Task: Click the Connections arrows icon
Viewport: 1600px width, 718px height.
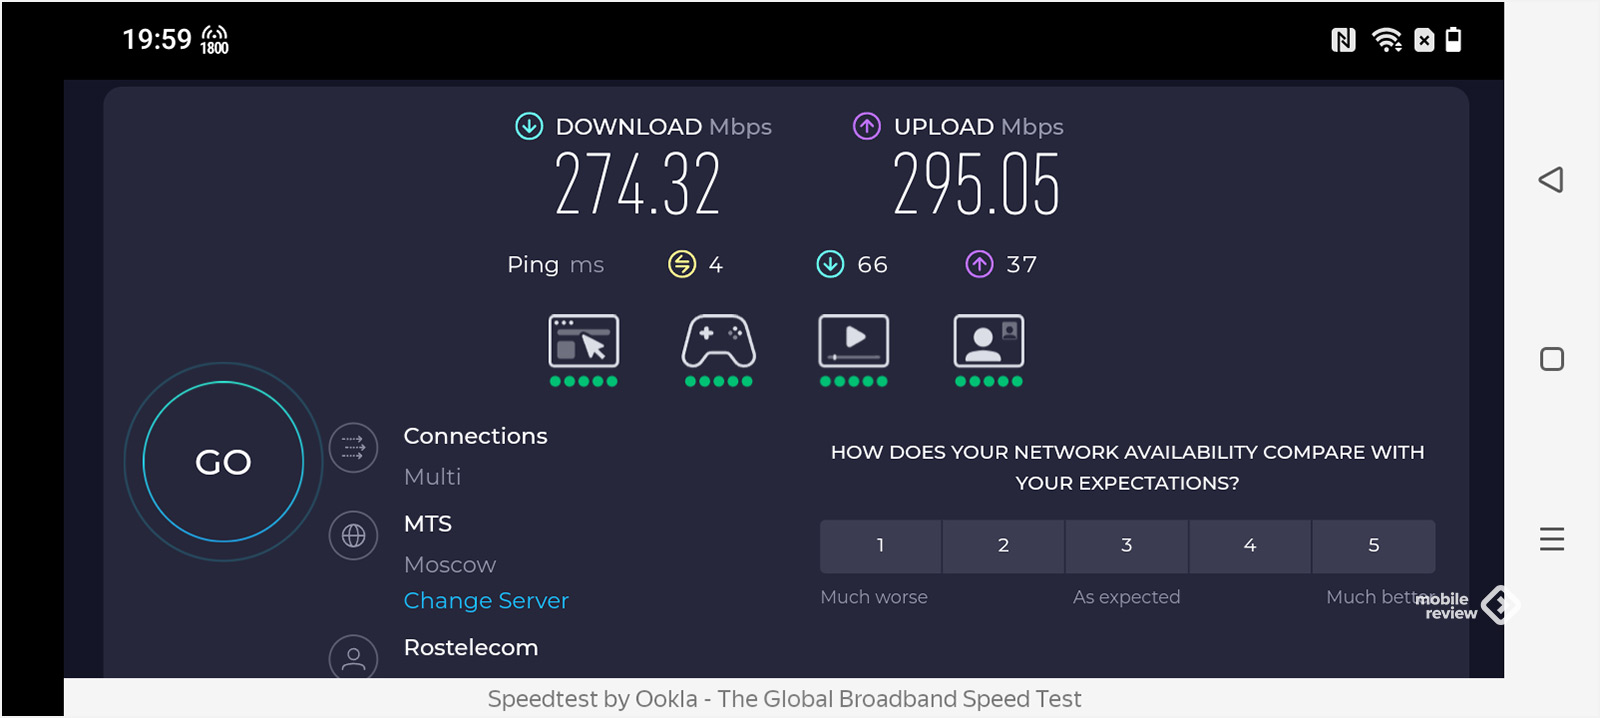Action: tap(354, 447)
